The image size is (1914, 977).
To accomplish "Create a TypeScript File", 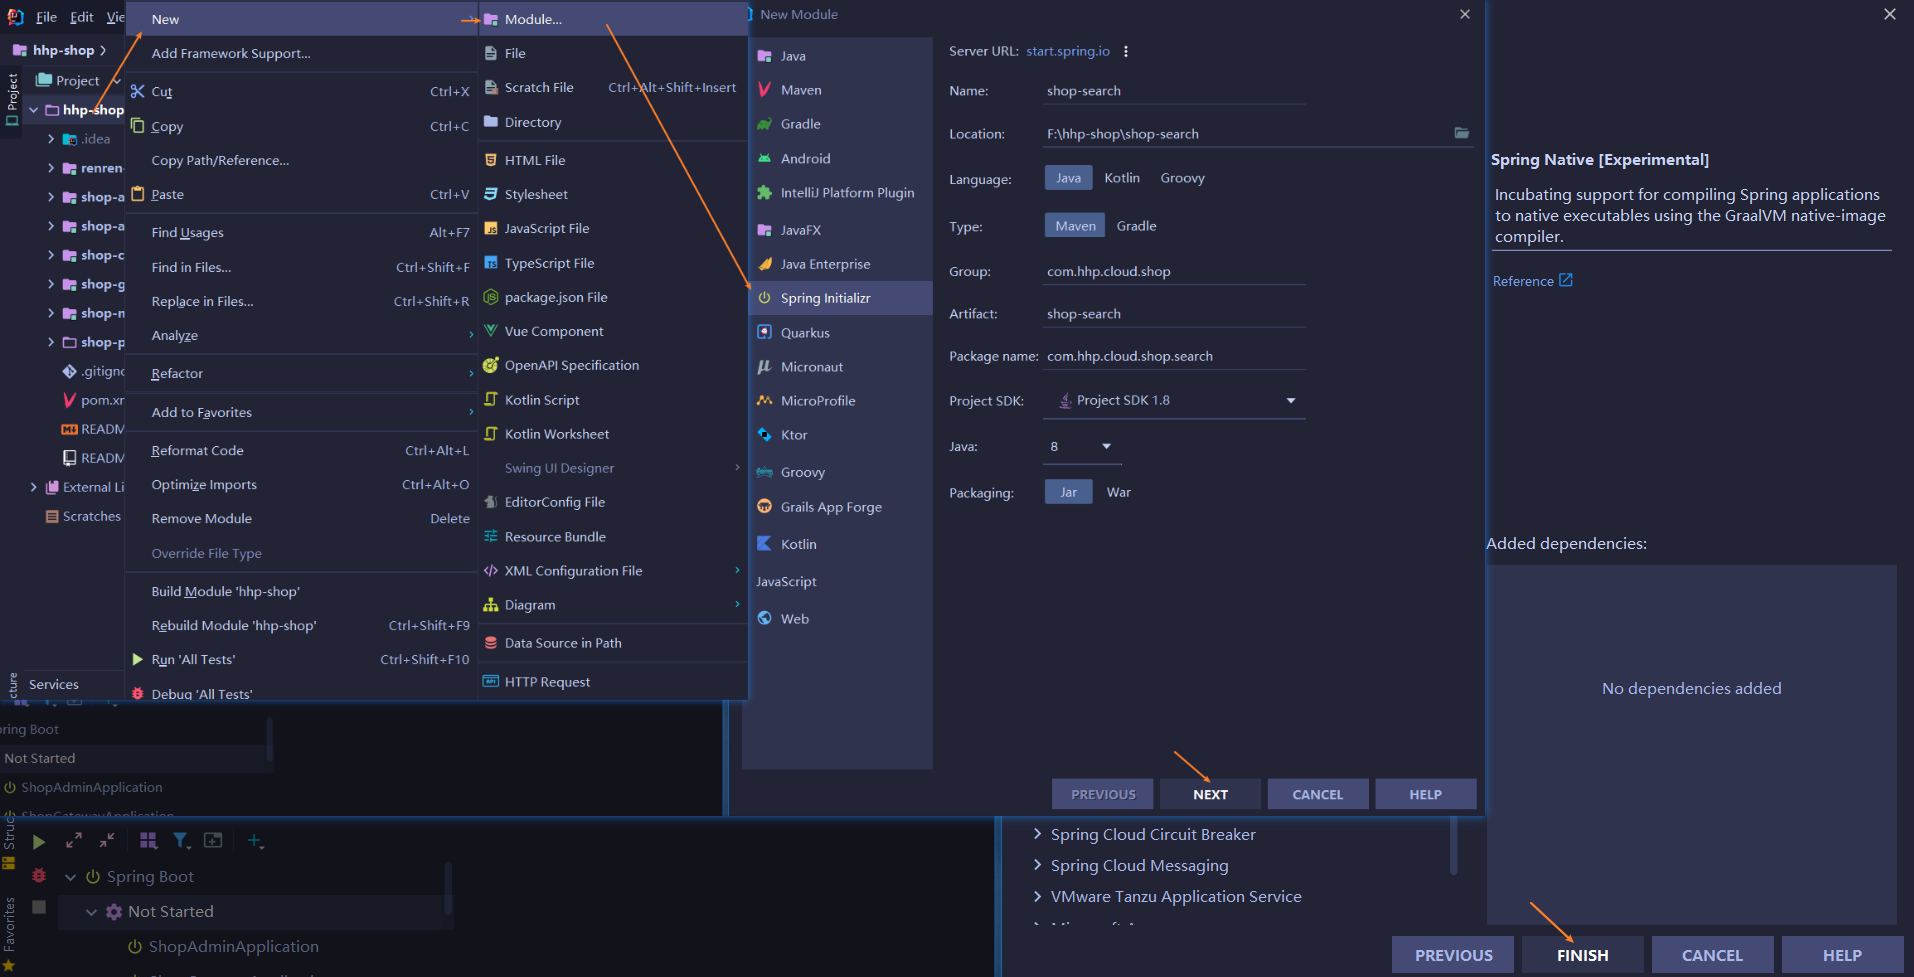I will [613, 263].
